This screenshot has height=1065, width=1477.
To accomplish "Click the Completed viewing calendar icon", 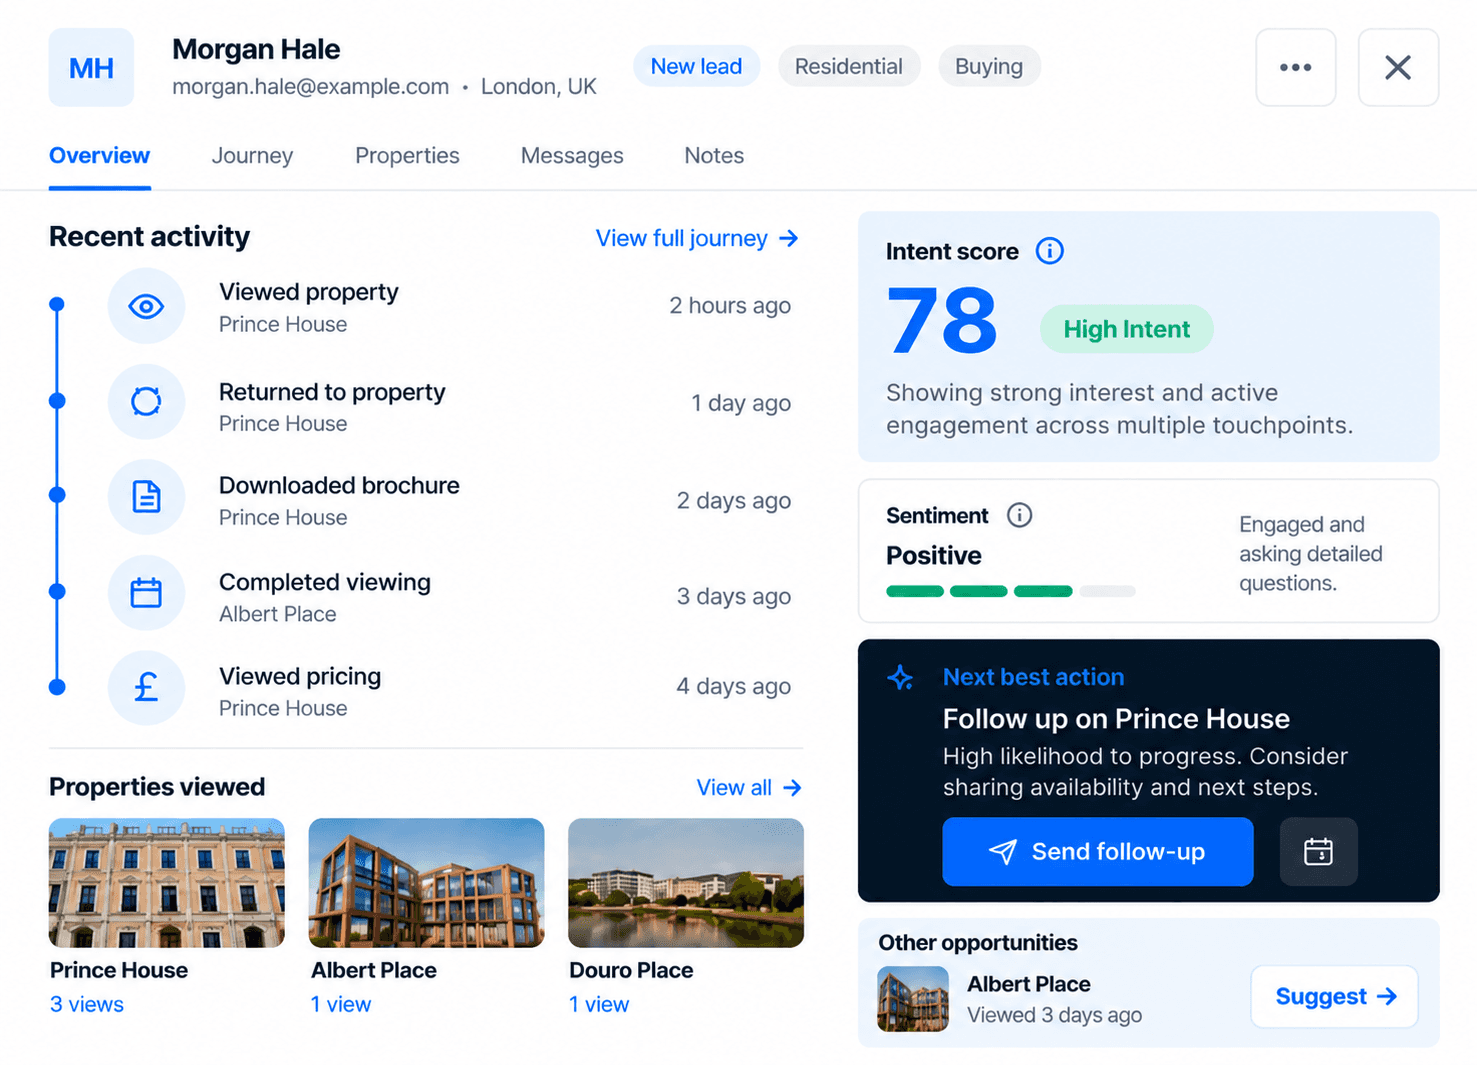I will pos(146,593).
